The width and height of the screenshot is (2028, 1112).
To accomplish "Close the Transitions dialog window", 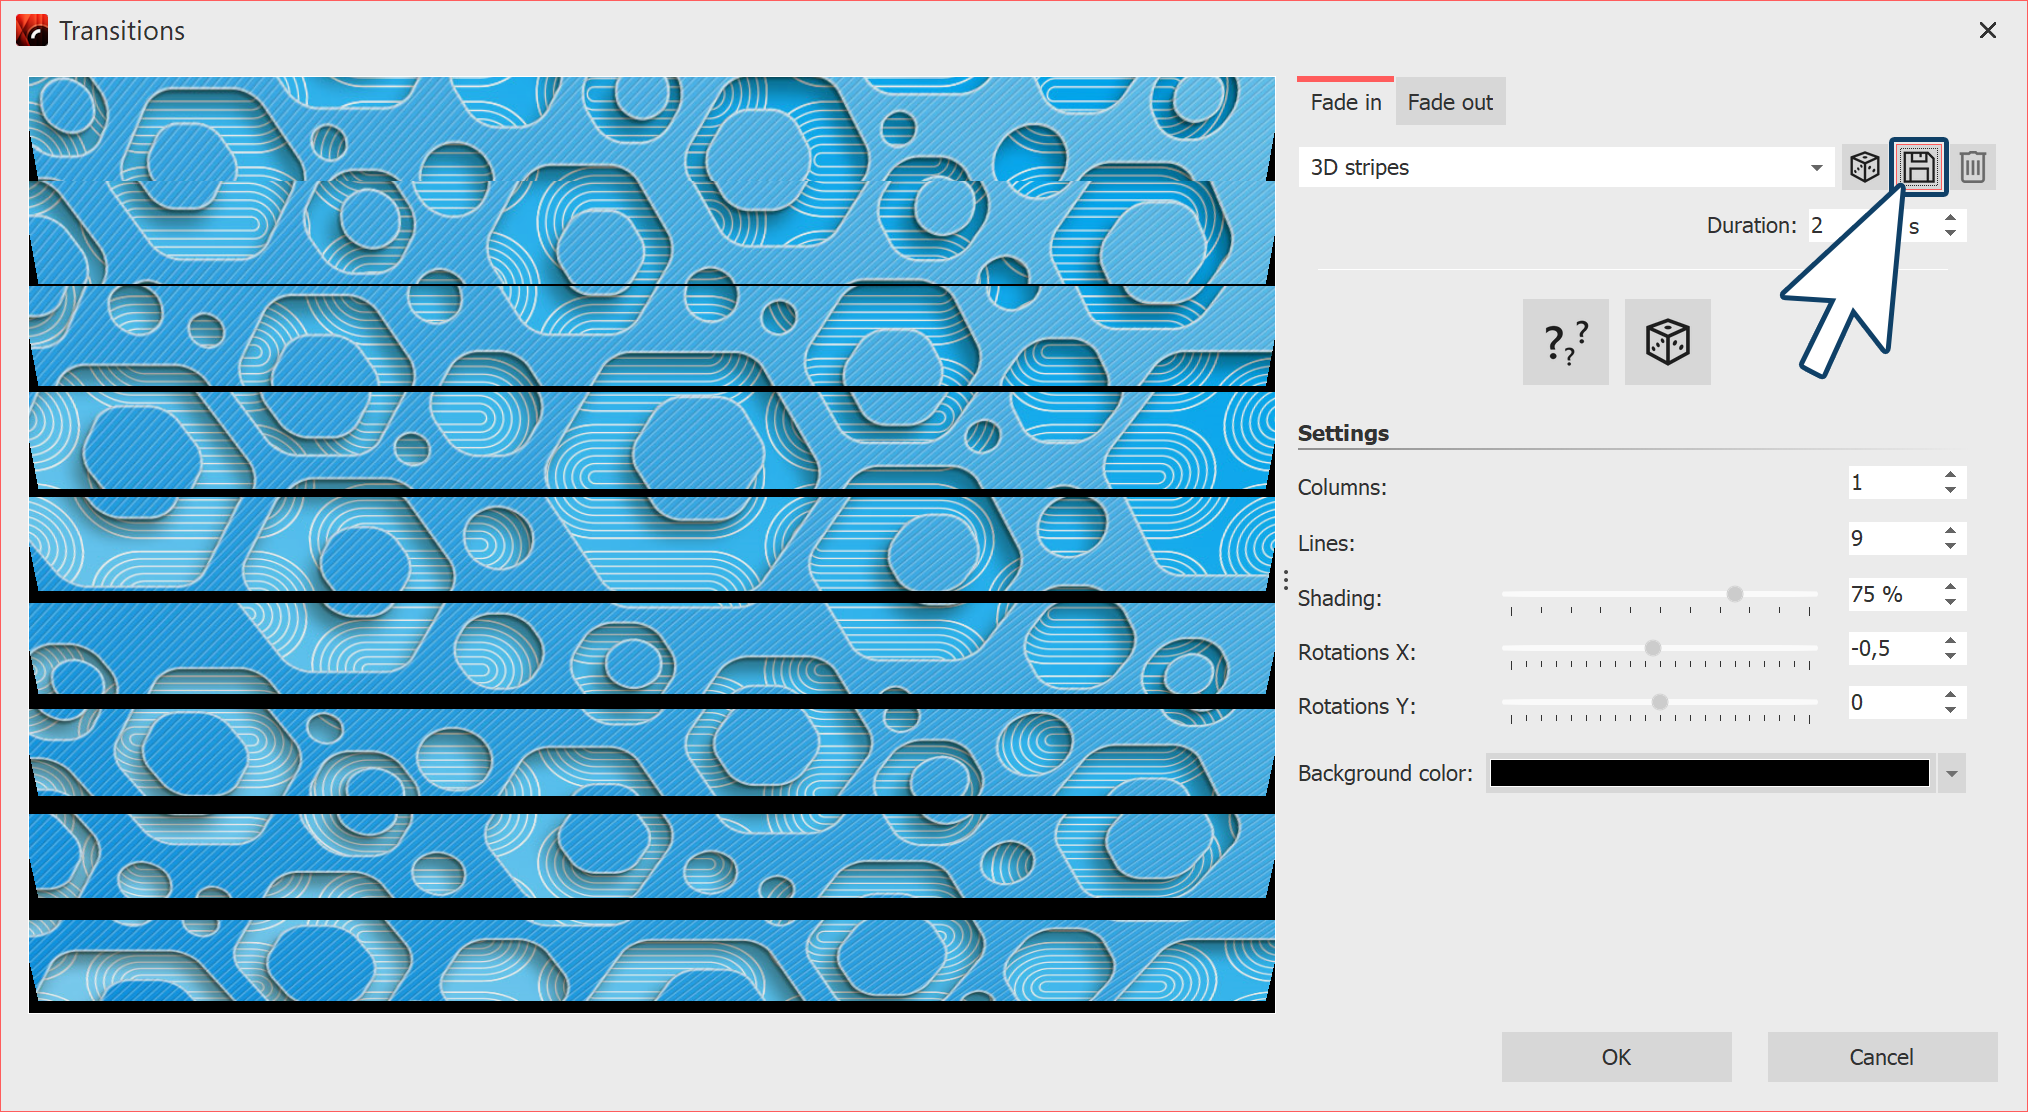I will pyautogui.click(x=1987, y=31).
